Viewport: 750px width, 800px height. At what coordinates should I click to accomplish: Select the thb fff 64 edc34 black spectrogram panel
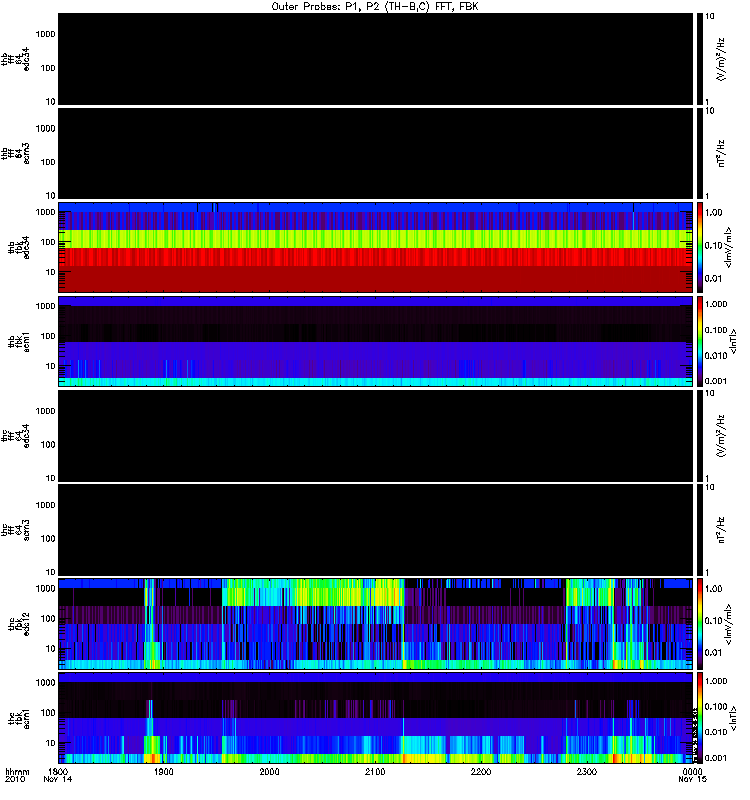(x=375, y=59)
